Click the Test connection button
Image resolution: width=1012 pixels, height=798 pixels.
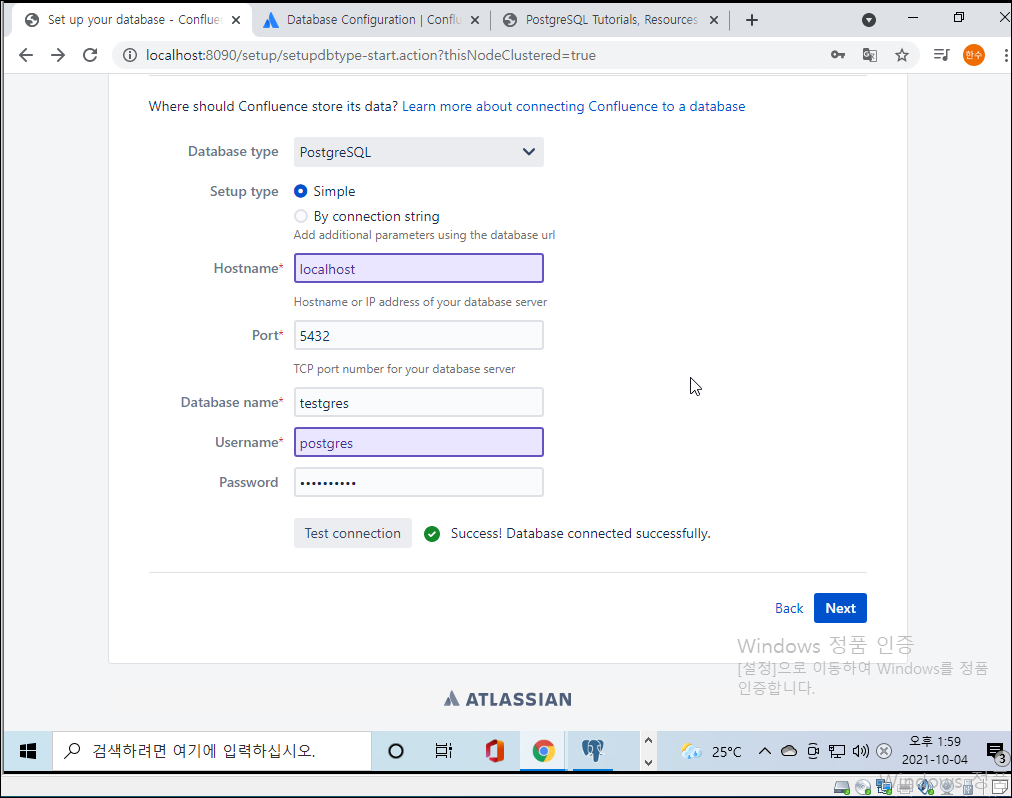point(352,533)
